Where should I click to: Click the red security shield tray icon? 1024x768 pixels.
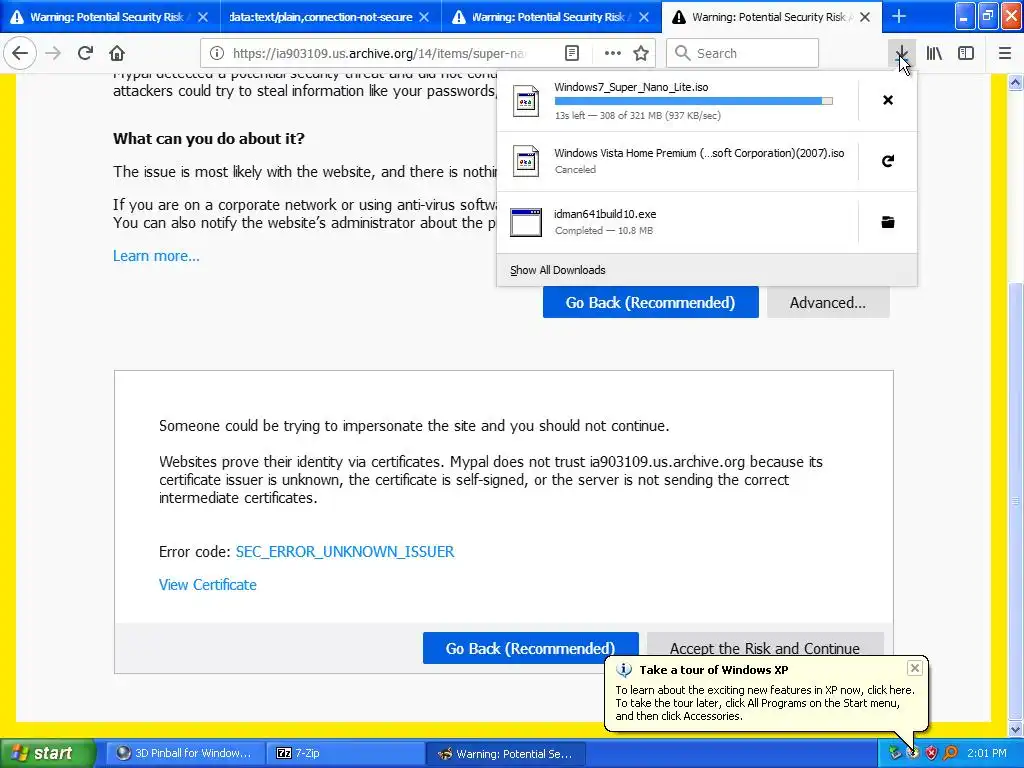(x=931, y=753)
